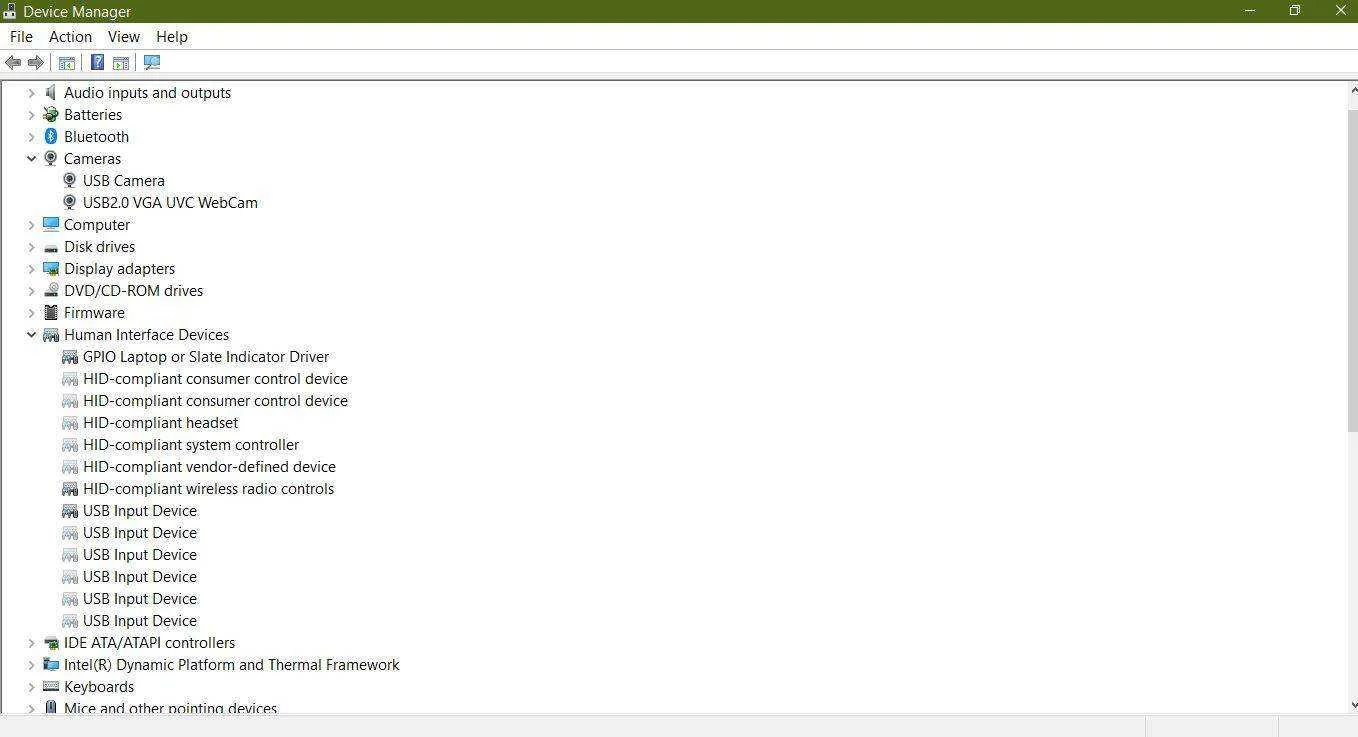The image size is (1358, 737).
Task: Select the HID-compliant wireless radio controls icon
Action: pyautogui.click(x=70, y=488)
